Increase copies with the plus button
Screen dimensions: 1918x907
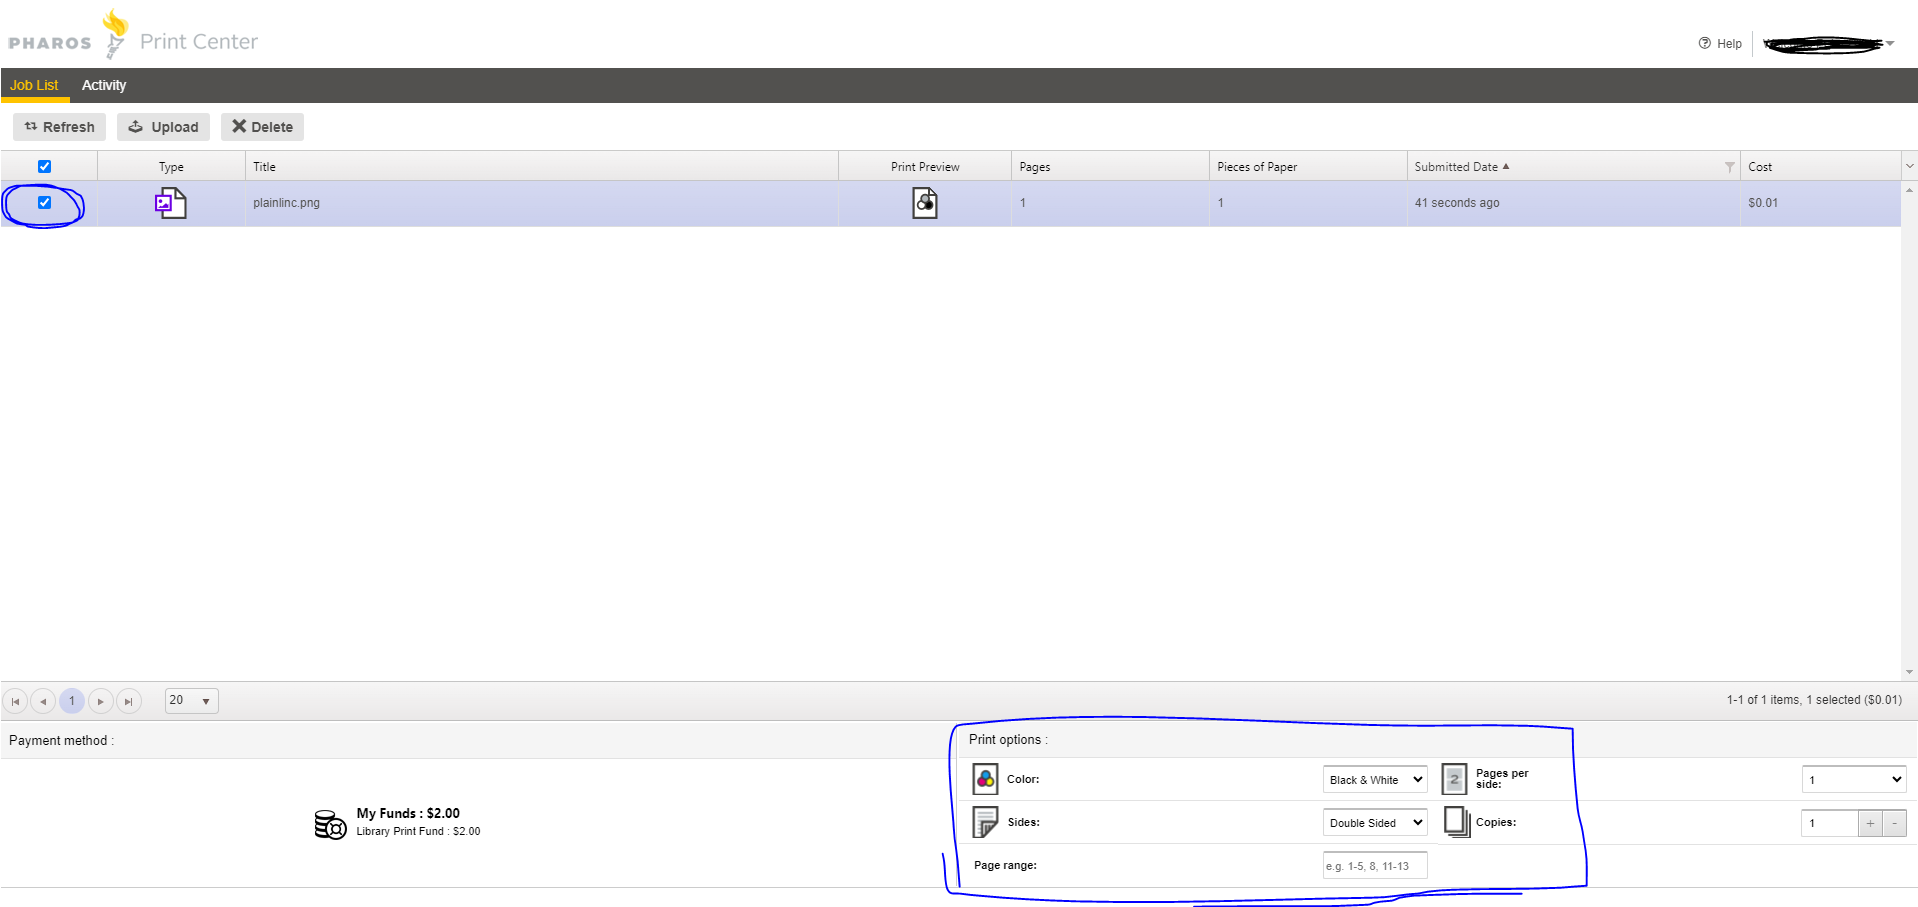tap(1869, 823)
